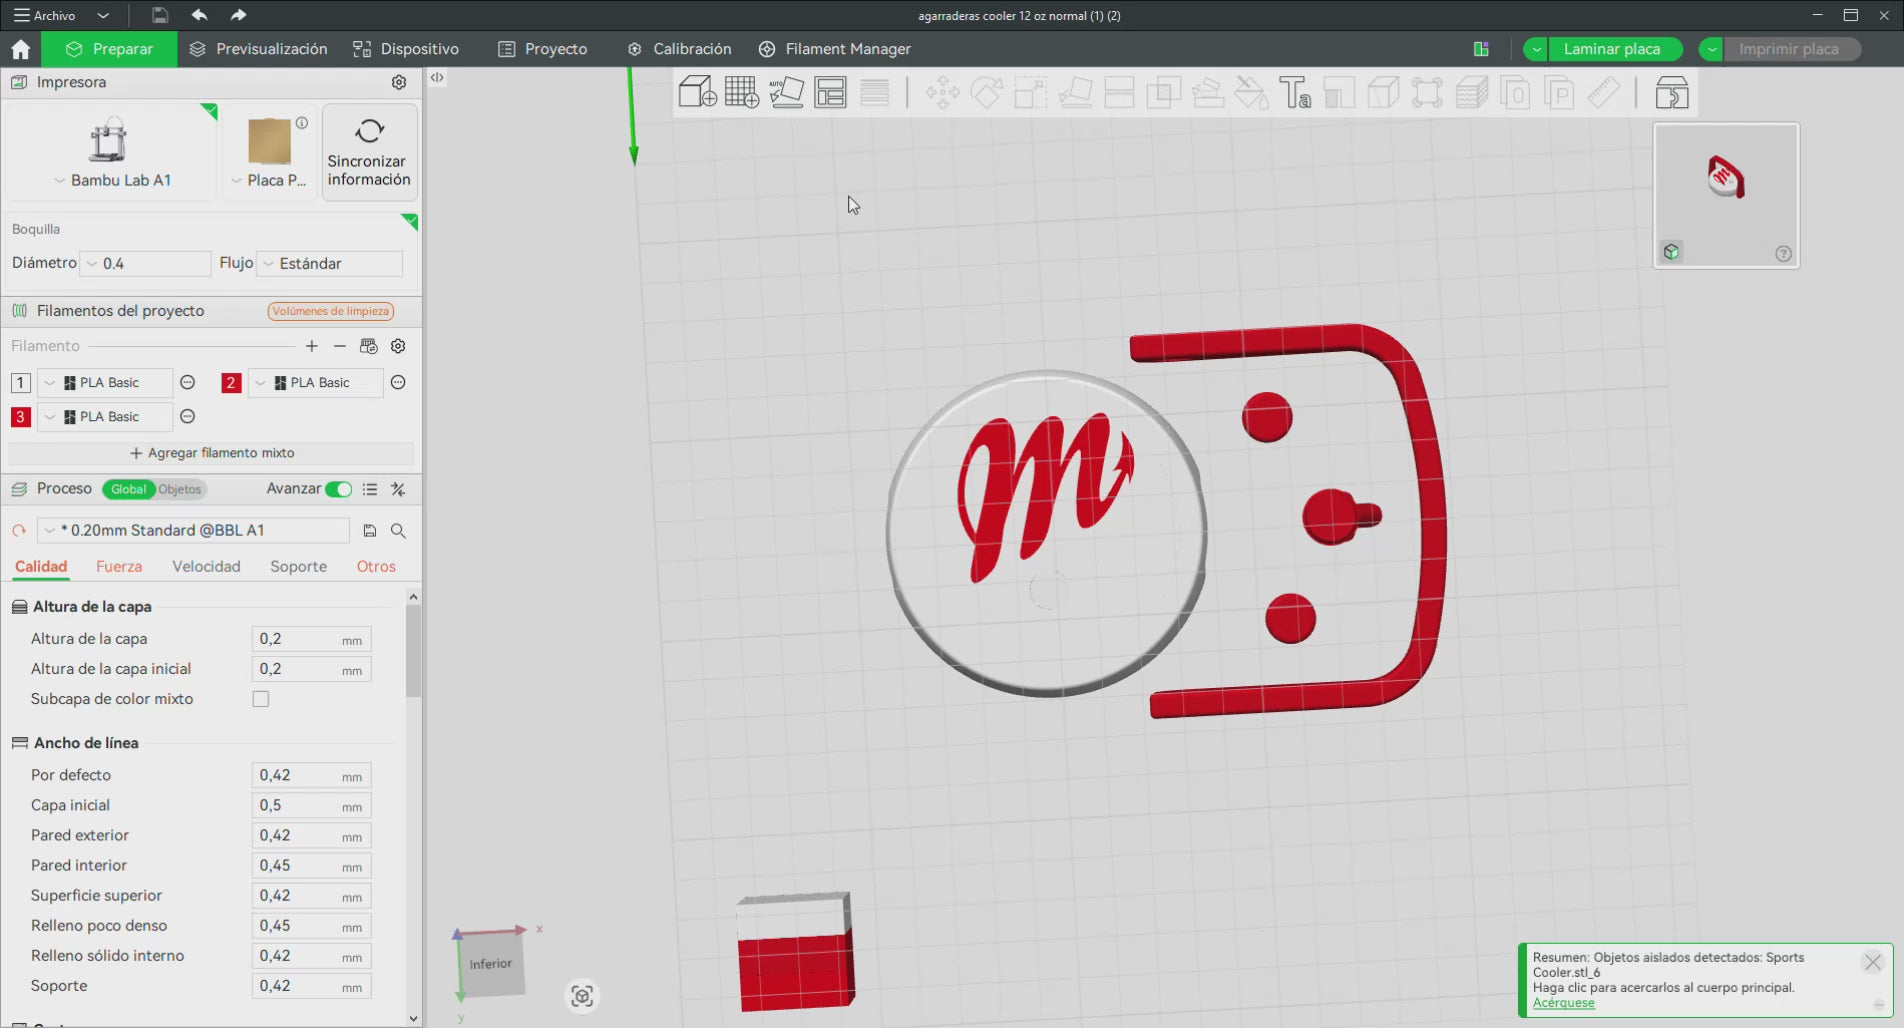Open the Dispositivo tab

point(406,49)
